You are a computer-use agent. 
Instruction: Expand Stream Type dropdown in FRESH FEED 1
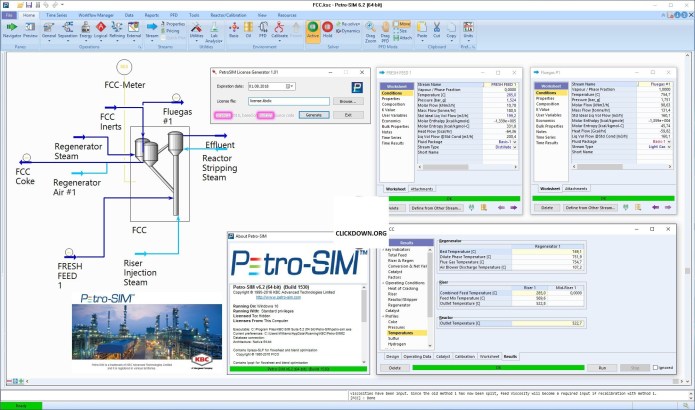(x=515, y=147)
